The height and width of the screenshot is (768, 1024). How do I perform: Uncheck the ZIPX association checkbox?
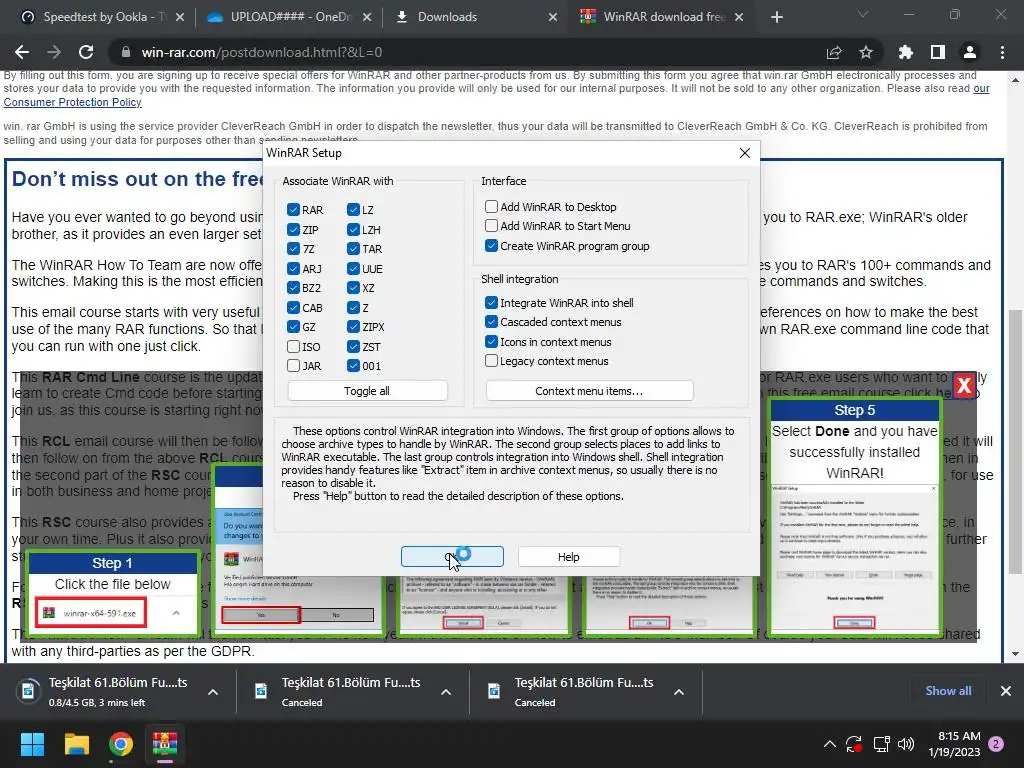(353, 327)
